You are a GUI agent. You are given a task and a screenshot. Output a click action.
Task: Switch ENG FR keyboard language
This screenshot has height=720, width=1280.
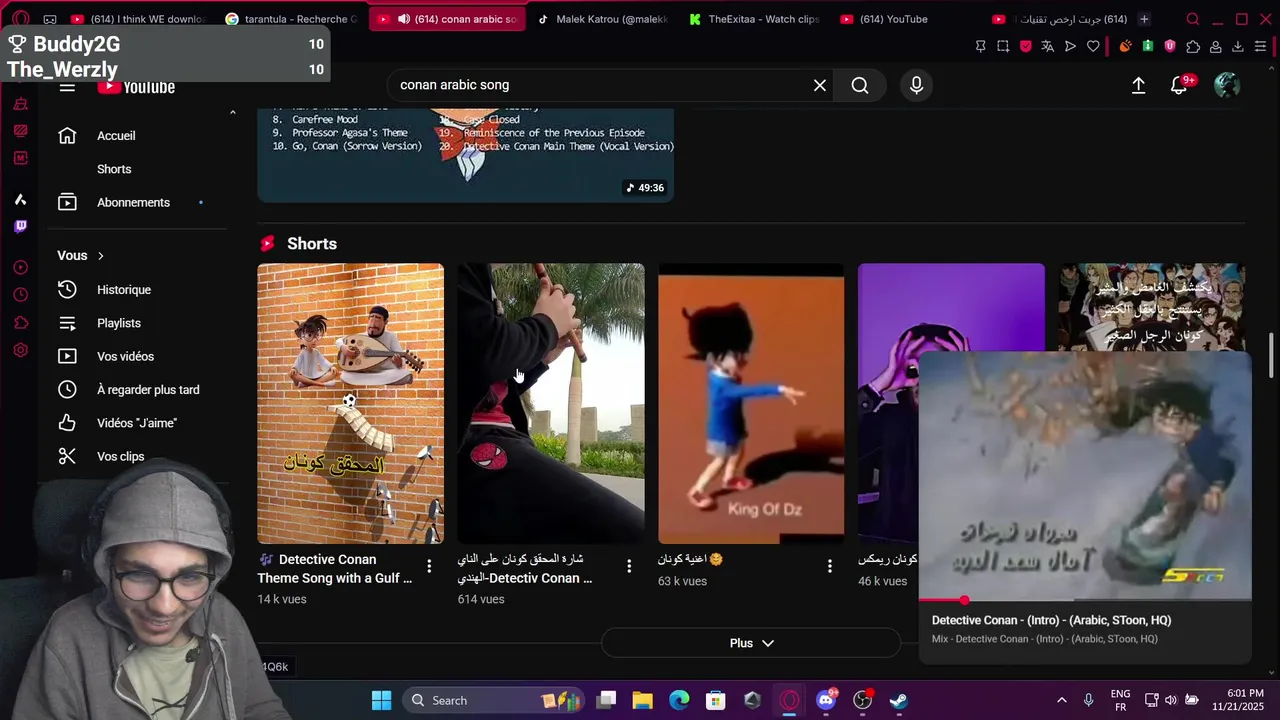(1120, 700)
